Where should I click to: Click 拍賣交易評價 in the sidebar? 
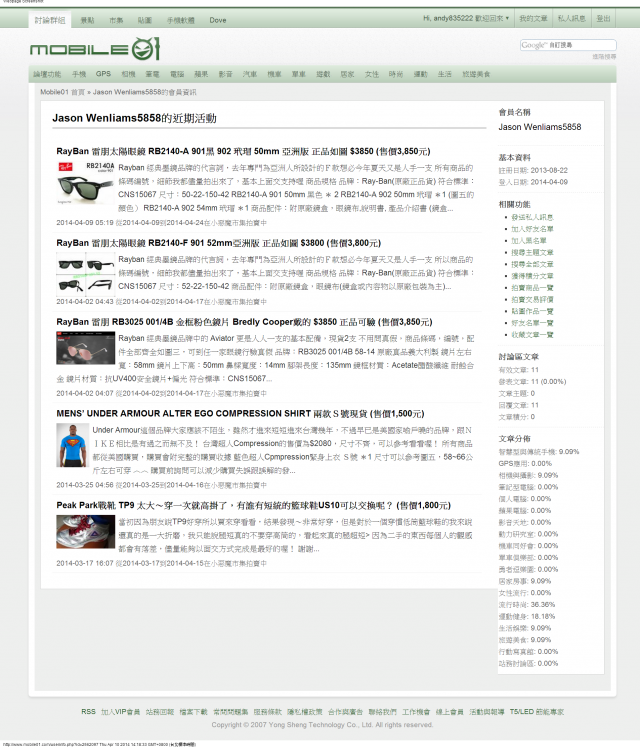(532, 299)
